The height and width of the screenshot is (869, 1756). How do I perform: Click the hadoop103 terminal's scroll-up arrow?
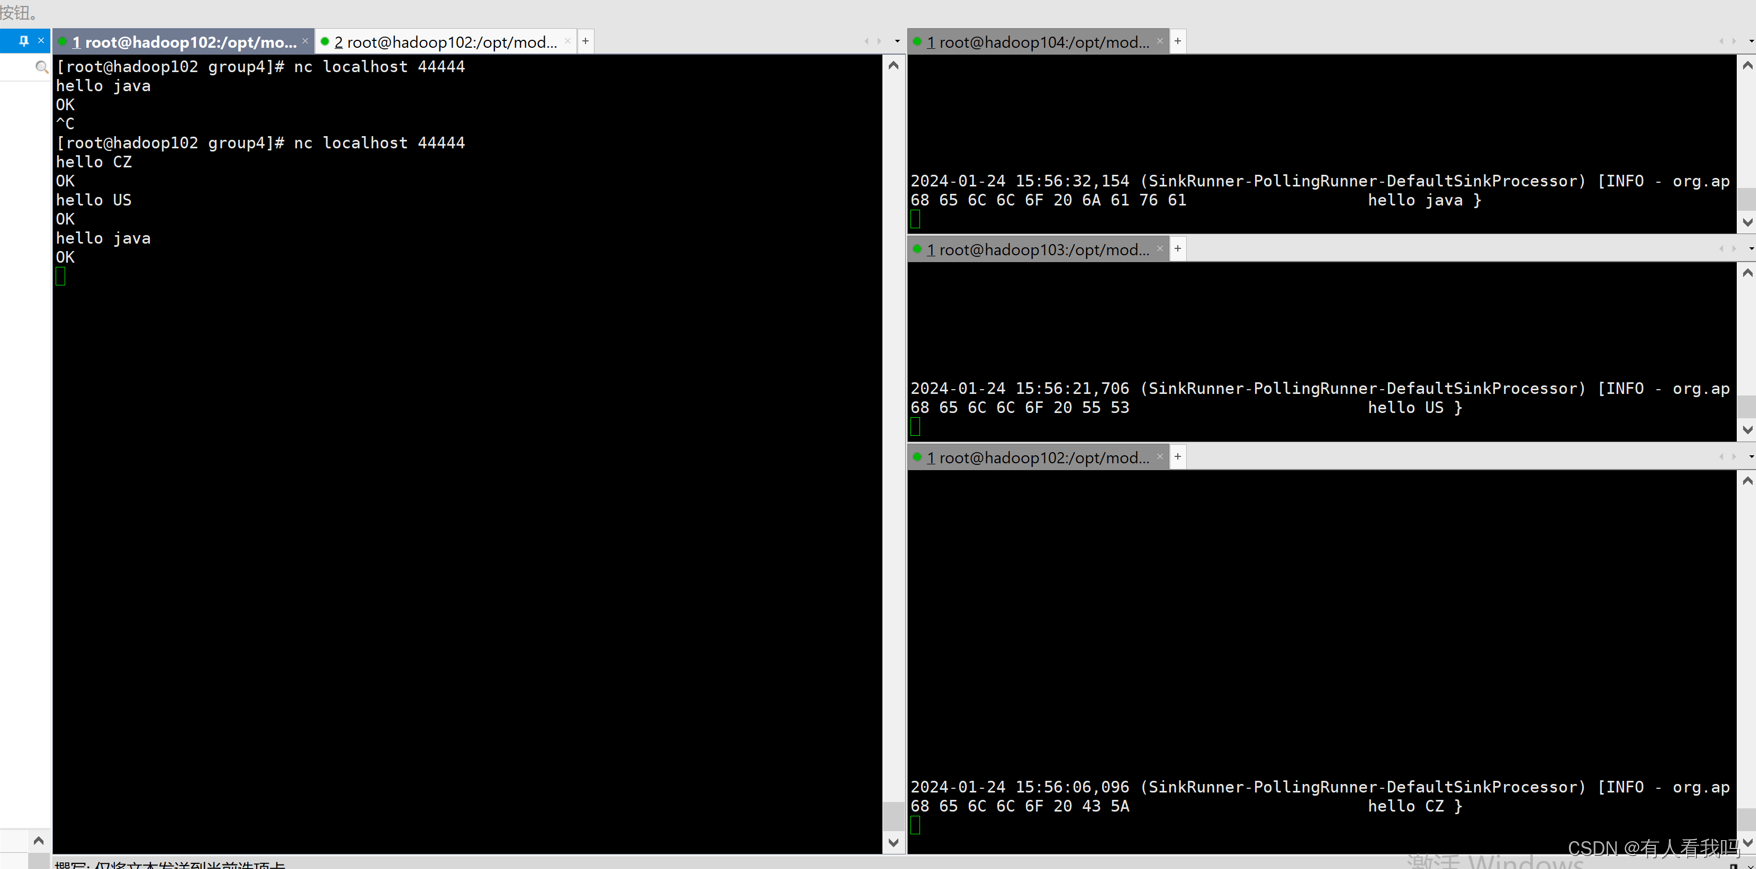[x=1747, y=272]
